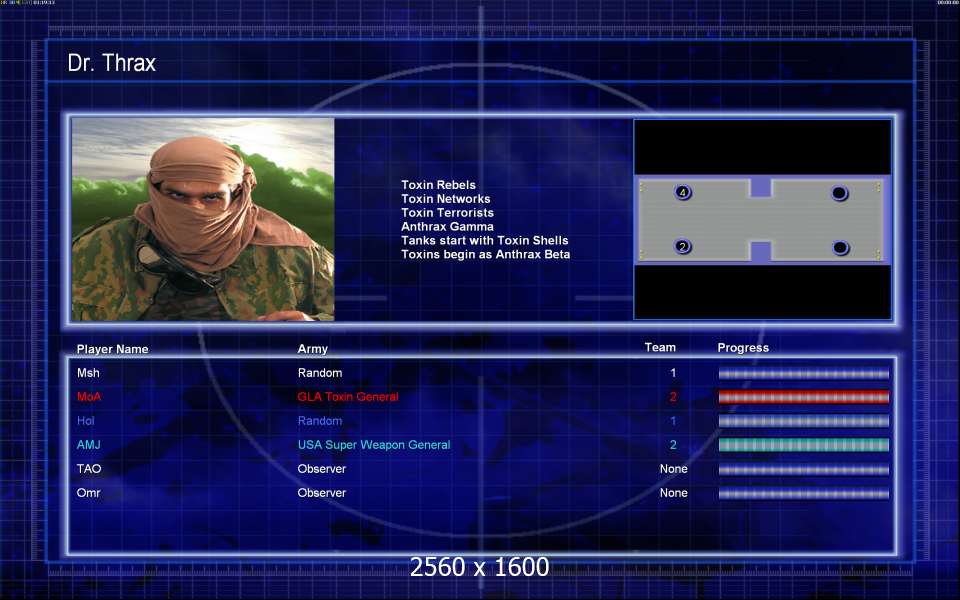Image resolution: width=960 pixels, height=600 pixels.
Task: Click the "Toxin Terrorists" ability line
Action: point(448,212)
